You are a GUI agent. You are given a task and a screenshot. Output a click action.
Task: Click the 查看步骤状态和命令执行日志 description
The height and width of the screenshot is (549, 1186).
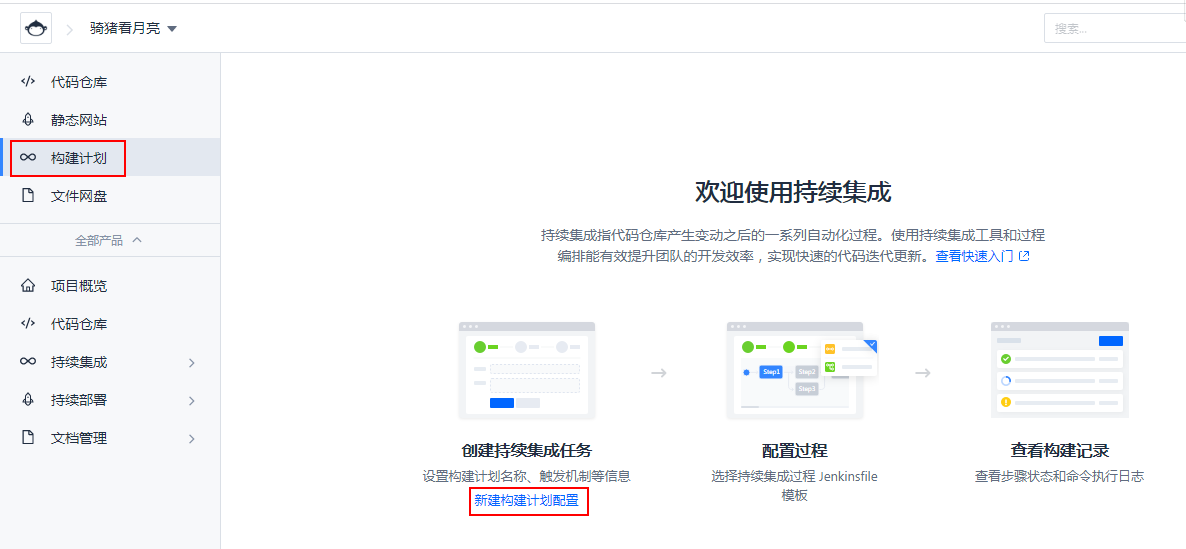coord(1059,476)
